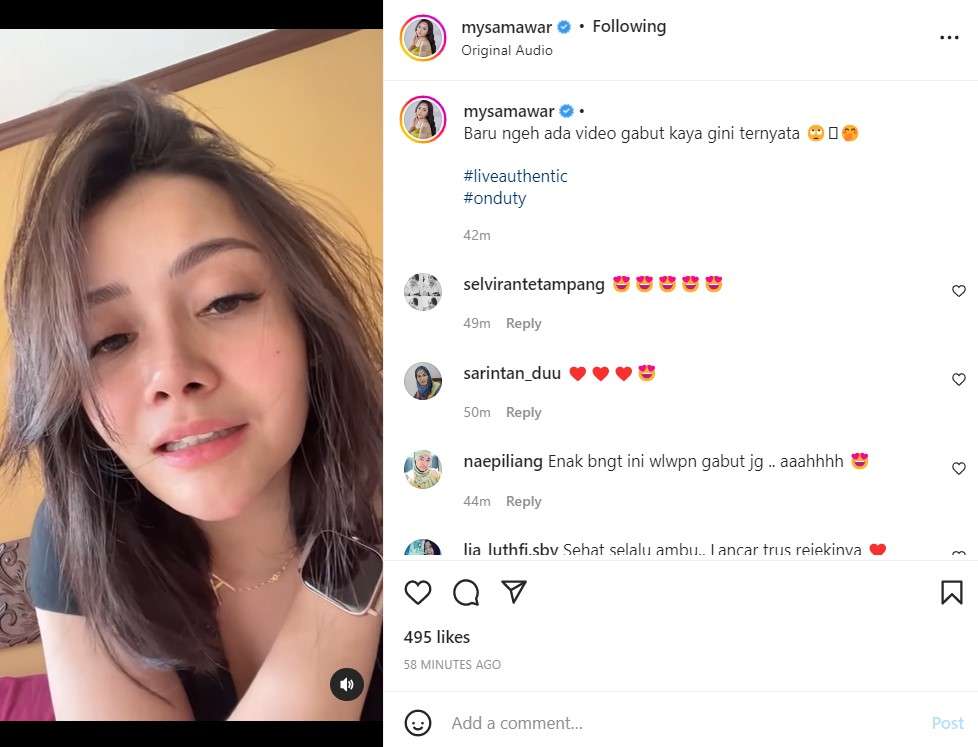The height and width of the screenshot is (747, 978).
Task: Save post with bookmark icon
Action: coord(951,593)
